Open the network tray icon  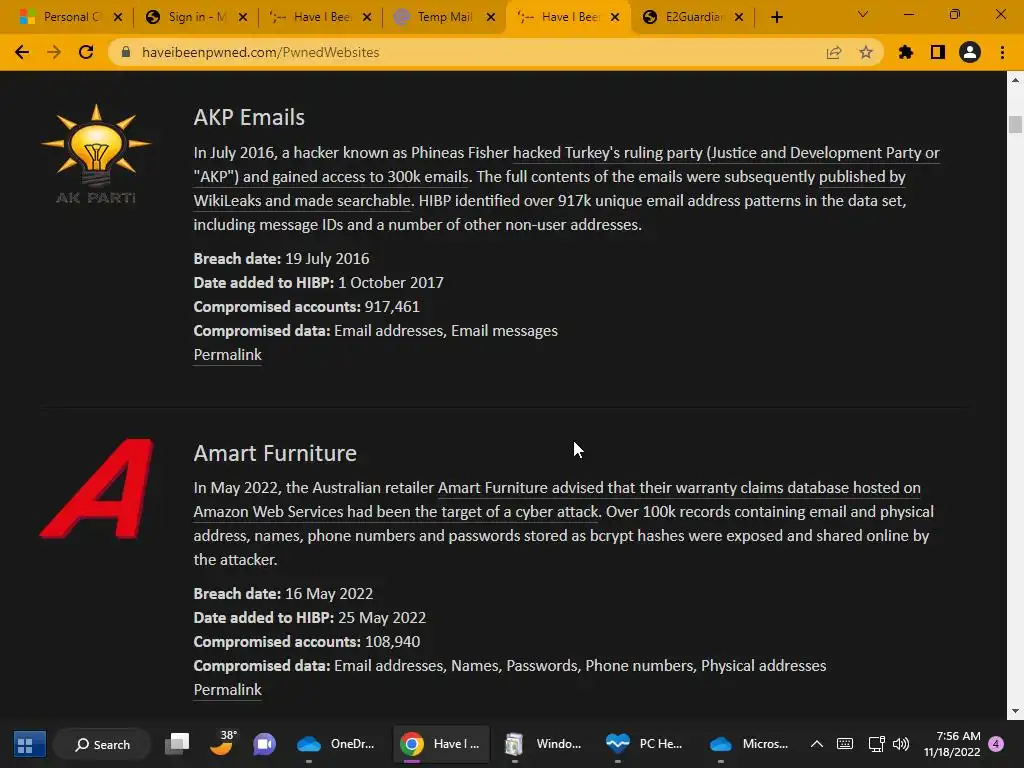point(876,744)
